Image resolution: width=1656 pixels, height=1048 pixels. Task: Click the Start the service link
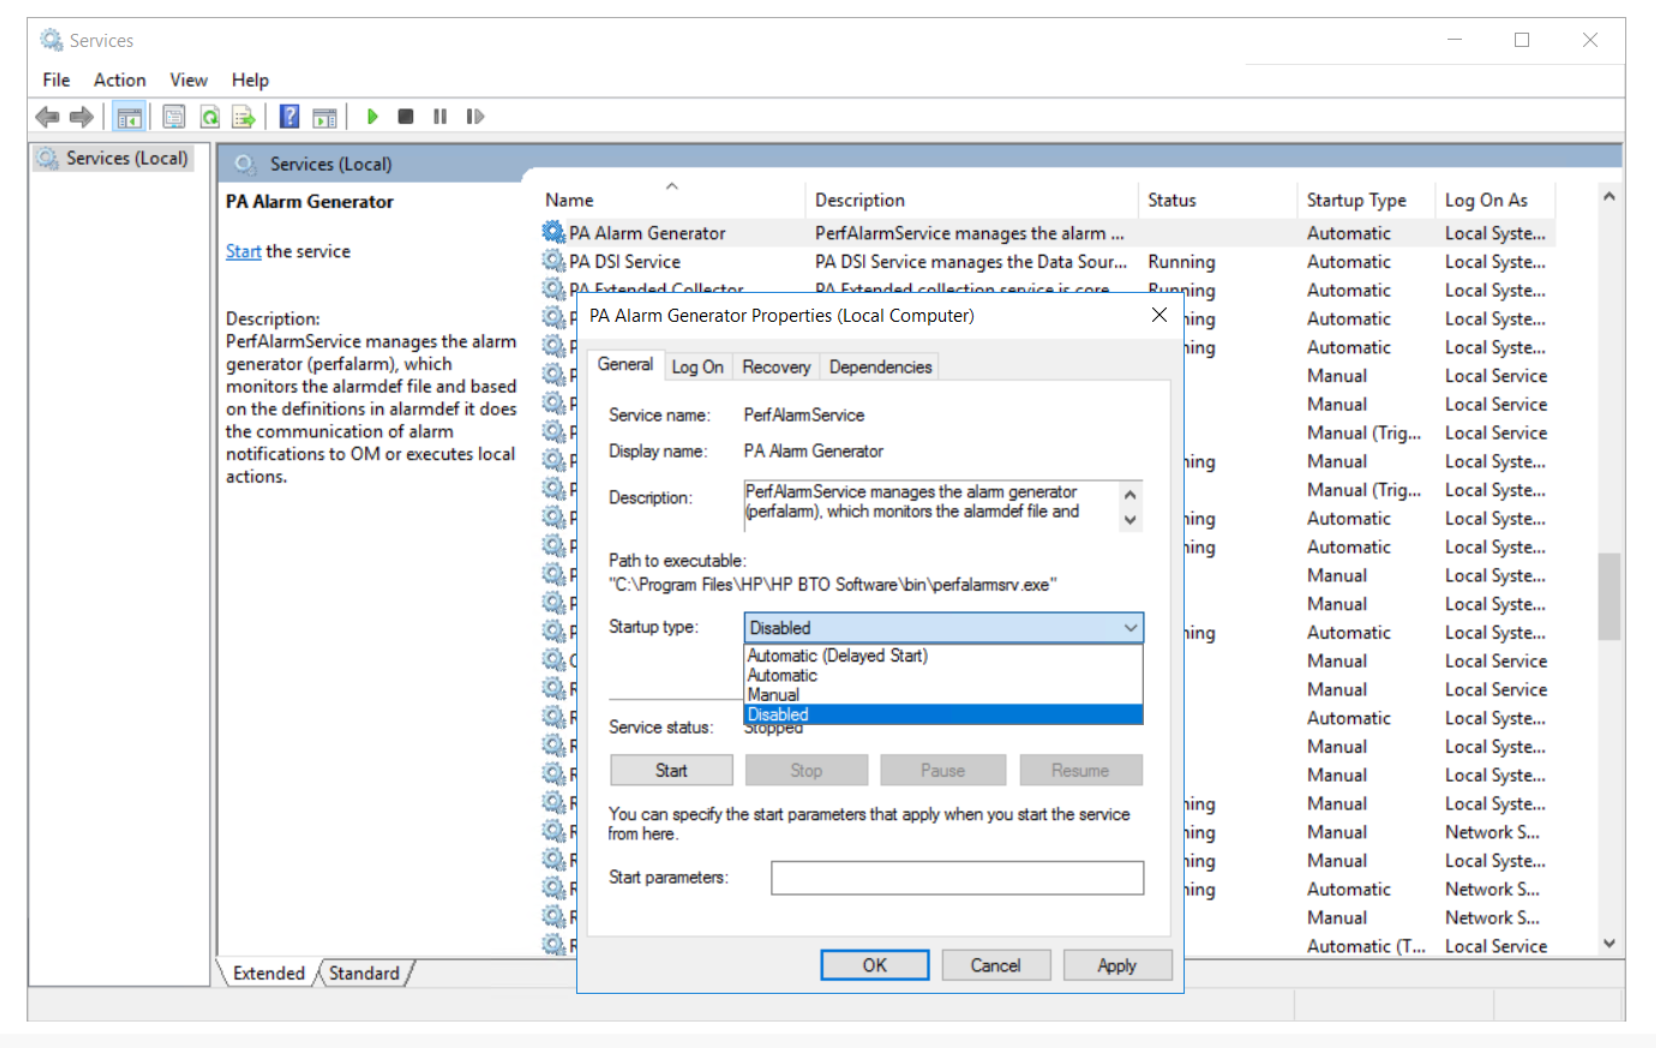243,251
